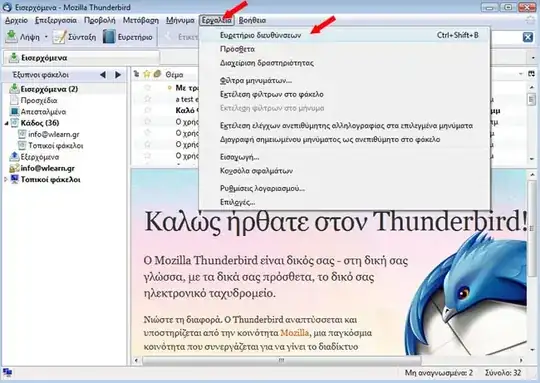Click Μη αναγνωσμένα: 2 in status bar
Screen dimensions: 540x383
(439, 373)
